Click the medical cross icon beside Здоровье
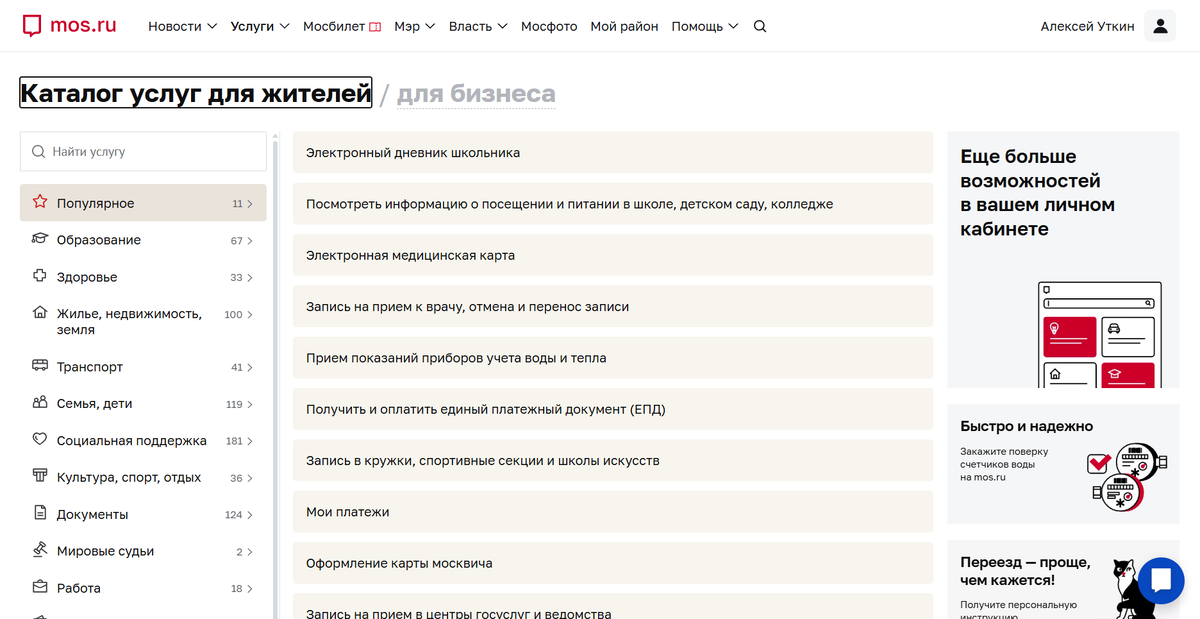1200x619 pixels. [x=40, y=276]
